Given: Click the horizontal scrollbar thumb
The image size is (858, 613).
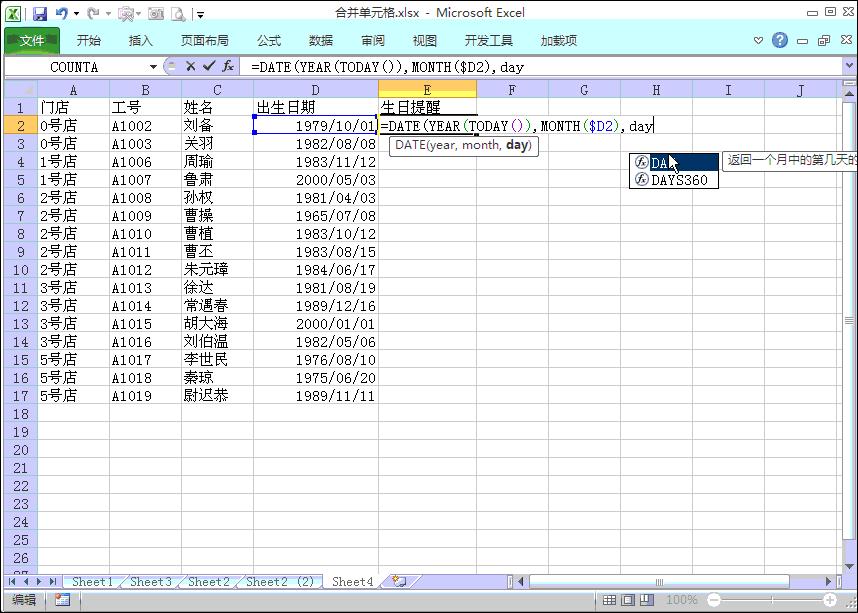Looking at the screenshot, I should (x=659, y=582).
